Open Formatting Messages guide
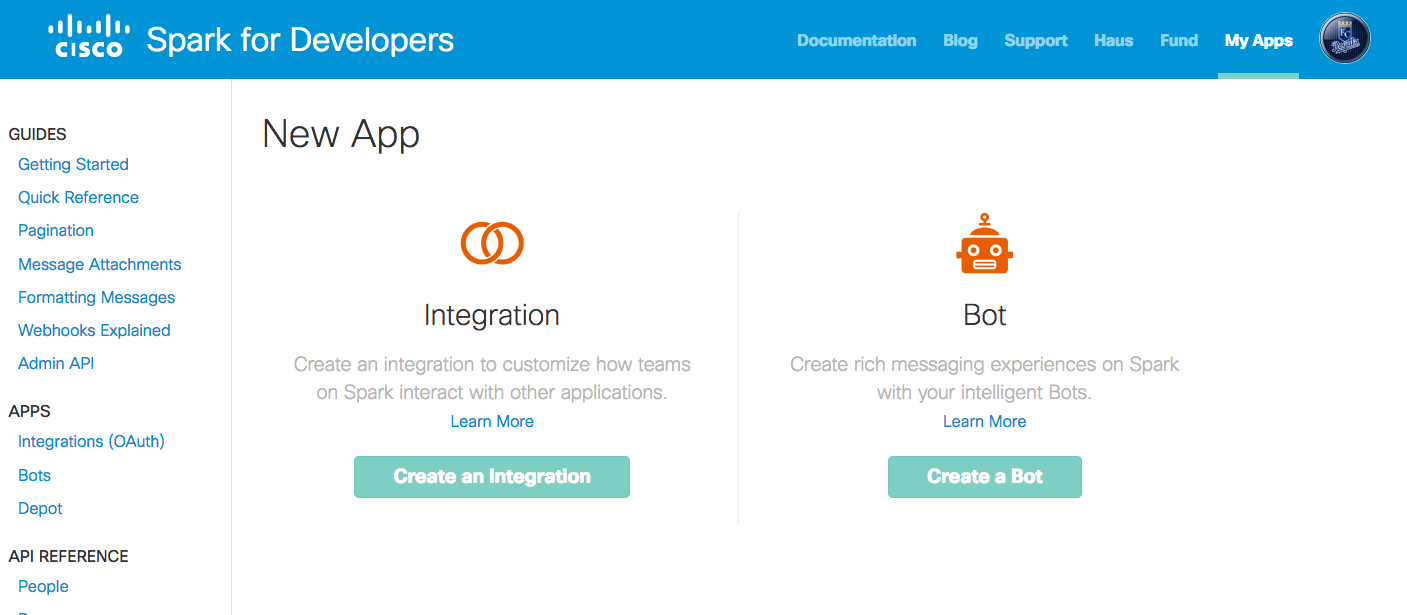The height and width of the screenshot is (615, 1407). (96, 297)
